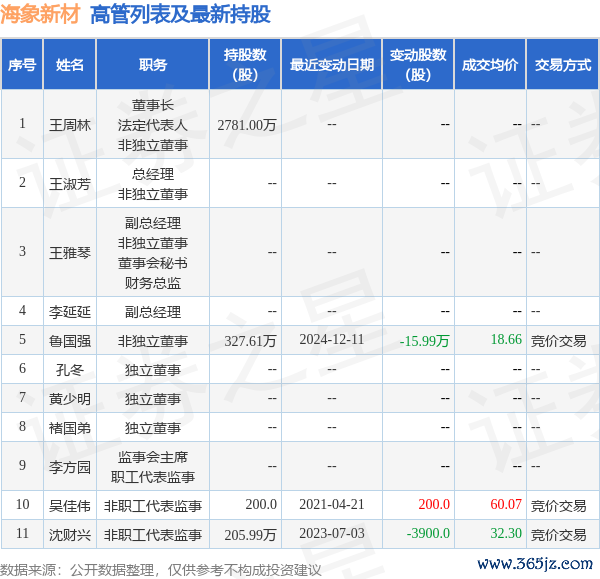Click the 姓名 column header
This screenshot has height=579, width=600.
click(x=70, y=65)
